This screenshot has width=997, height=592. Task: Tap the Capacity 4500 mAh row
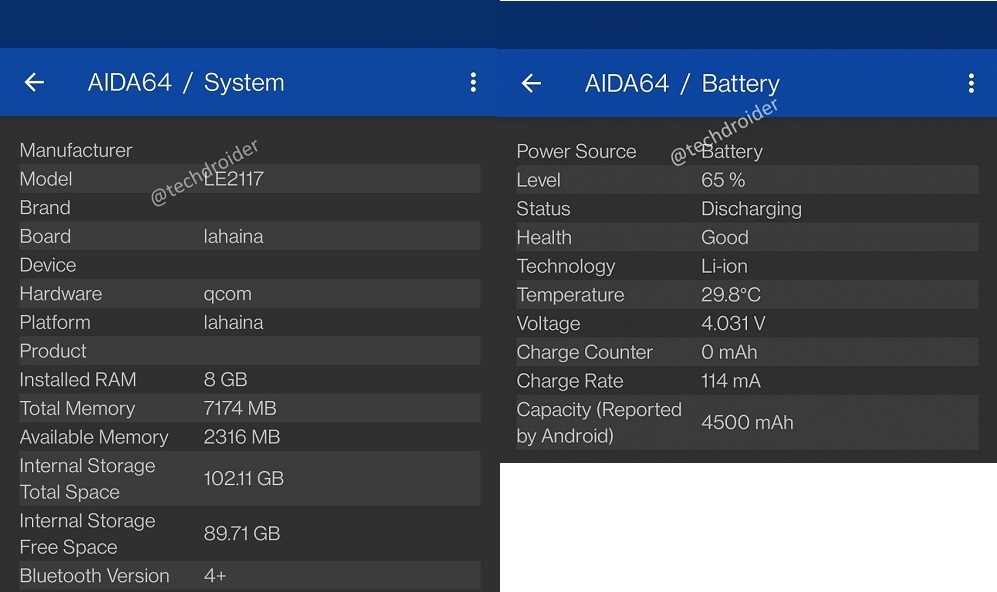coord(746,423)
